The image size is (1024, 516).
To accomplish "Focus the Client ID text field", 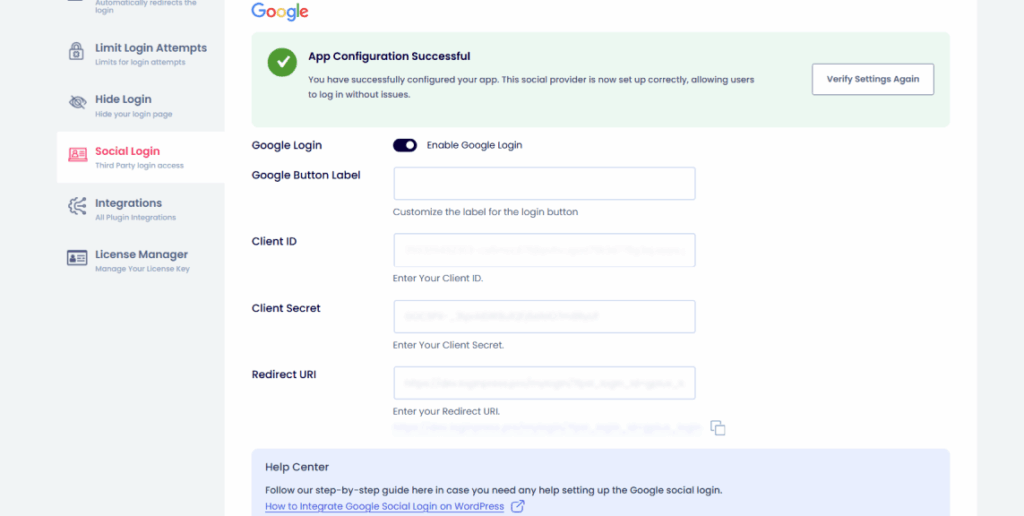I will pyautogui.click(x=544, y=250).
